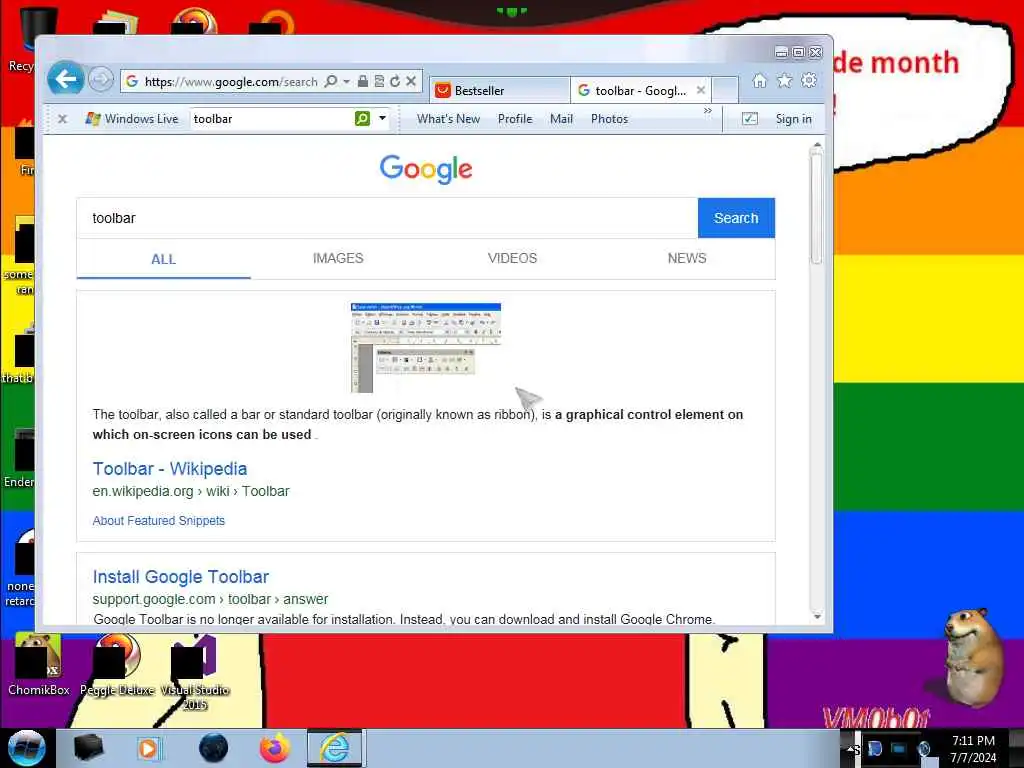Open the Toolbar - Wikipedia link
Screen dimensions: 1024x768
[170, 469]
